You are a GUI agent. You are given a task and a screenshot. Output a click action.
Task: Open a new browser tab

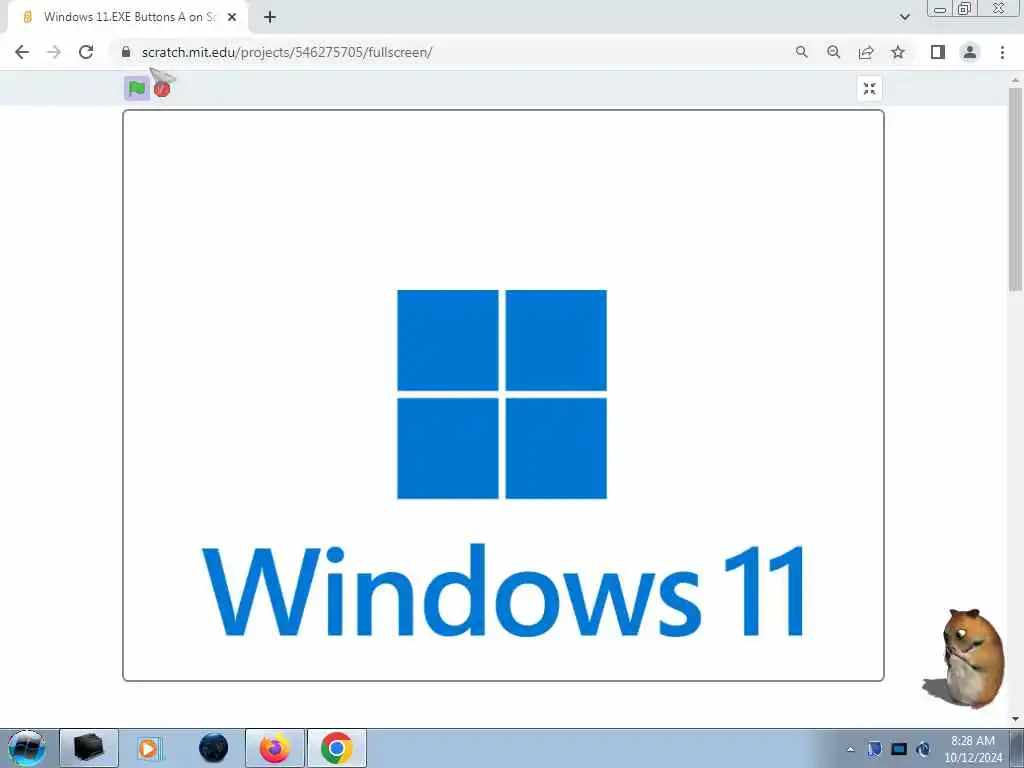point(270,17)
